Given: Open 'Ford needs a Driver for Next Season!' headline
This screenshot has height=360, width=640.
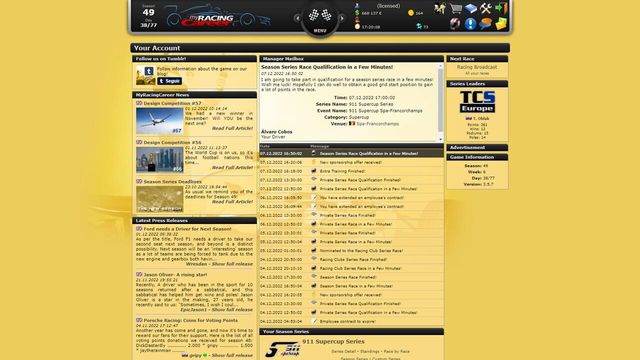Looking at the screenshot, I should [187, 229].
